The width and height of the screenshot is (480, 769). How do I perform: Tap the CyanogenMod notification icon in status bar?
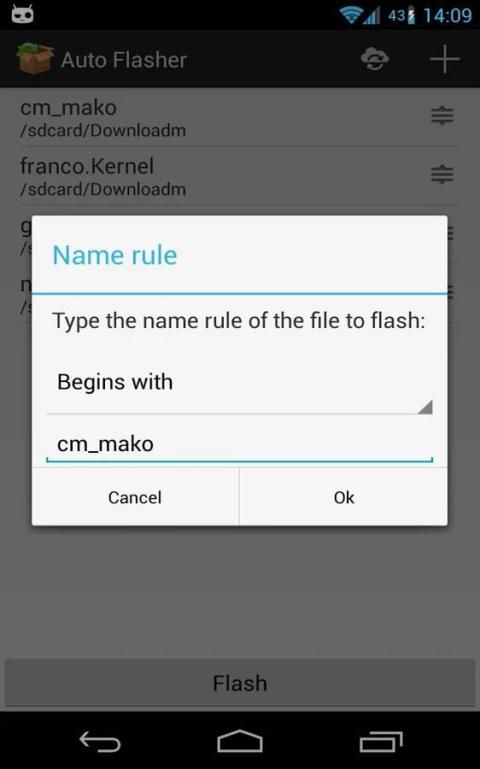(23, 15)
